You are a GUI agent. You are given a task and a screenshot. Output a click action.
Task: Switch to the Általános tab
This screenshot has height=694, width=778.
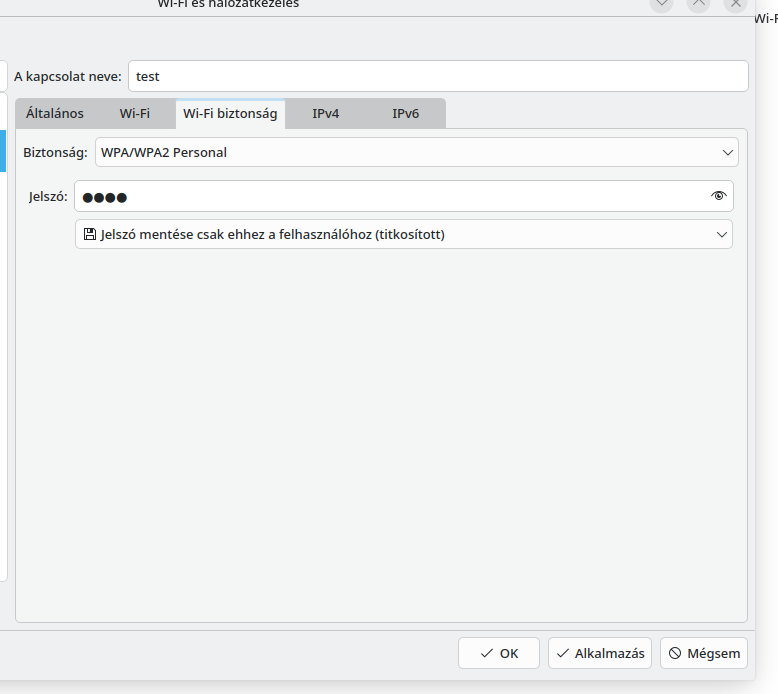click(x=55, y=114)
